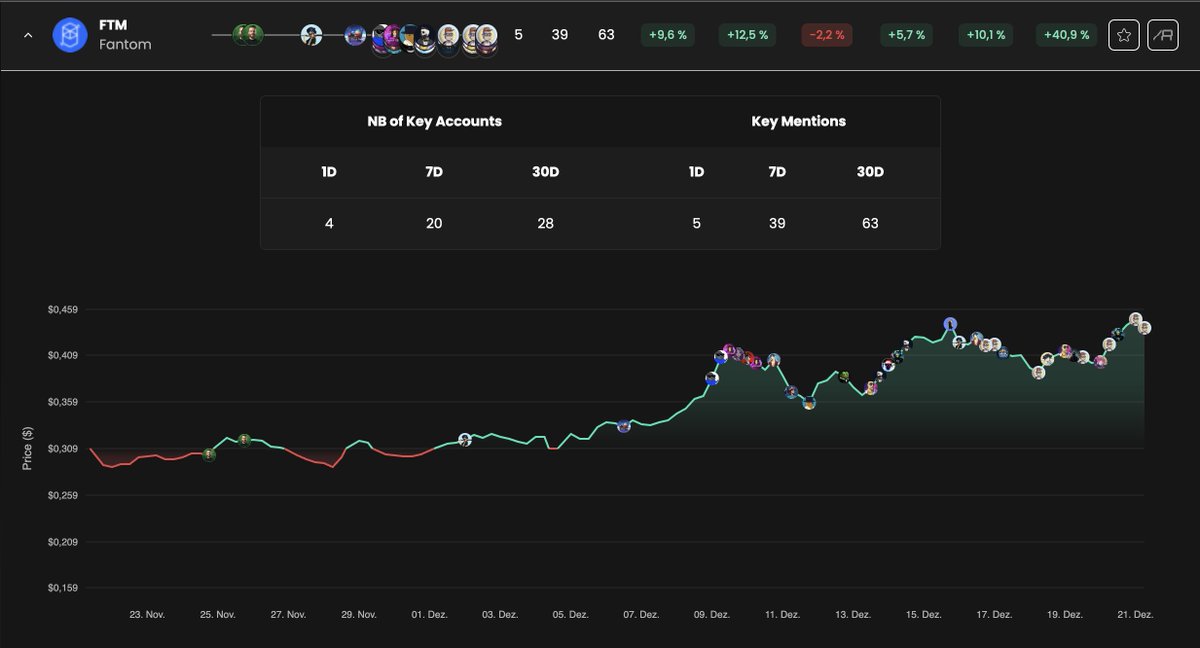The width and height of the screenshot is (1200, 648).
Task: Select 7D column under NB of Key Accounts
Action: click(x=434, y=172)
